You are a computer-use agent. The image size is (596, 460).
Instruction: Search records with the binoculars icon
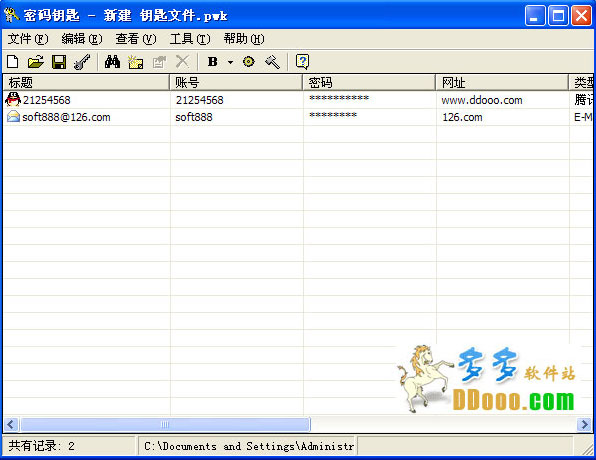tap(113, 62)
